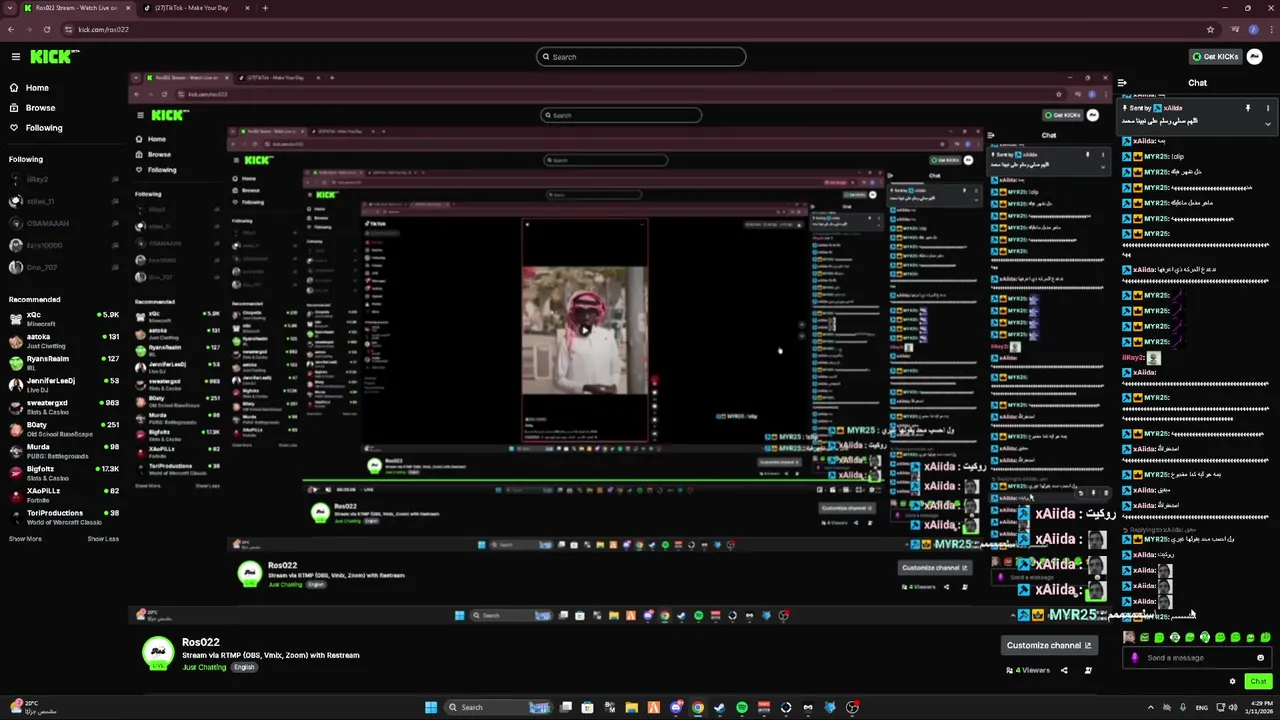This screenshot has height=720, width=1280.
Task: Open the Windows Start menu
Action: (431, 707)
